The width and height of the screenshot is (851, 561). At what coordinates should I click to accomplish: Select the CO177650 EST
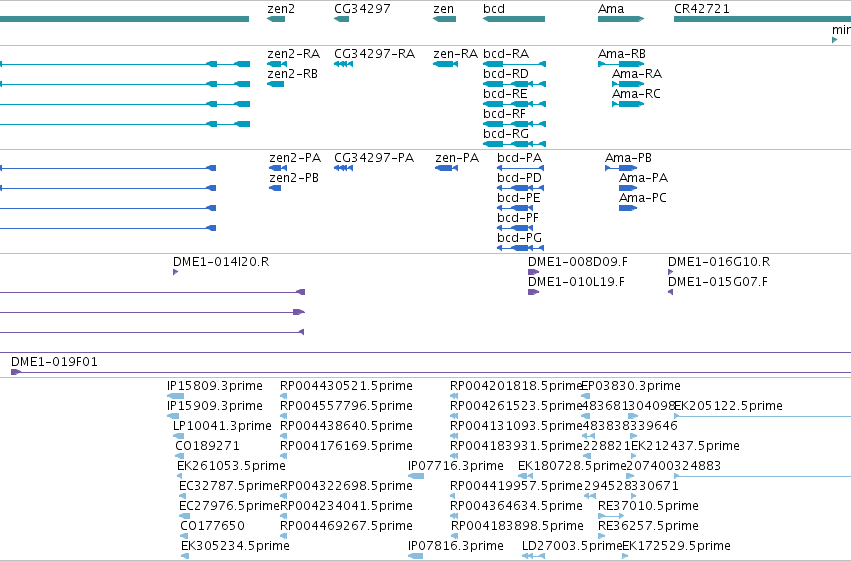[x=185, y=536]
